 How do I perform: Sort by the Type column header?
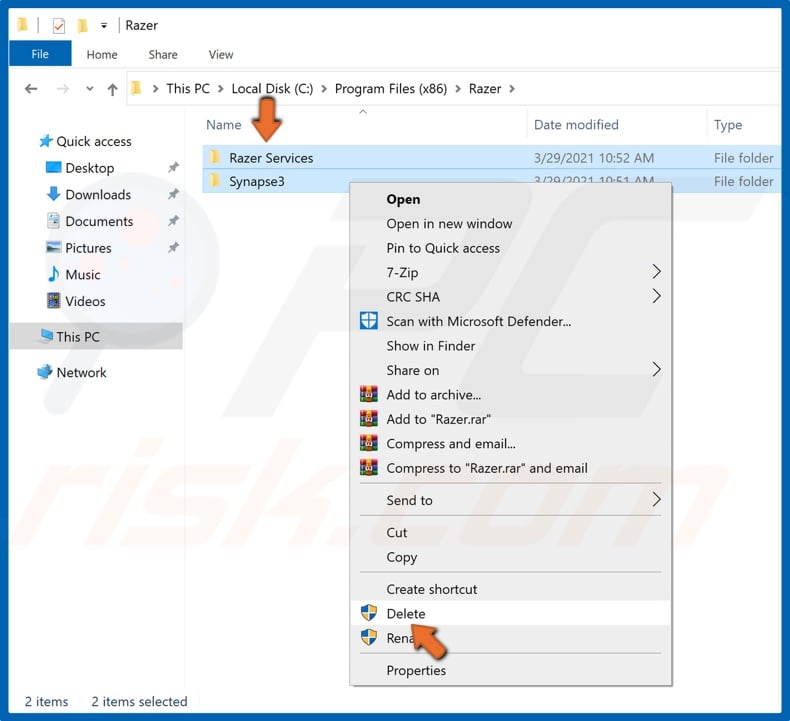[728, 124]
